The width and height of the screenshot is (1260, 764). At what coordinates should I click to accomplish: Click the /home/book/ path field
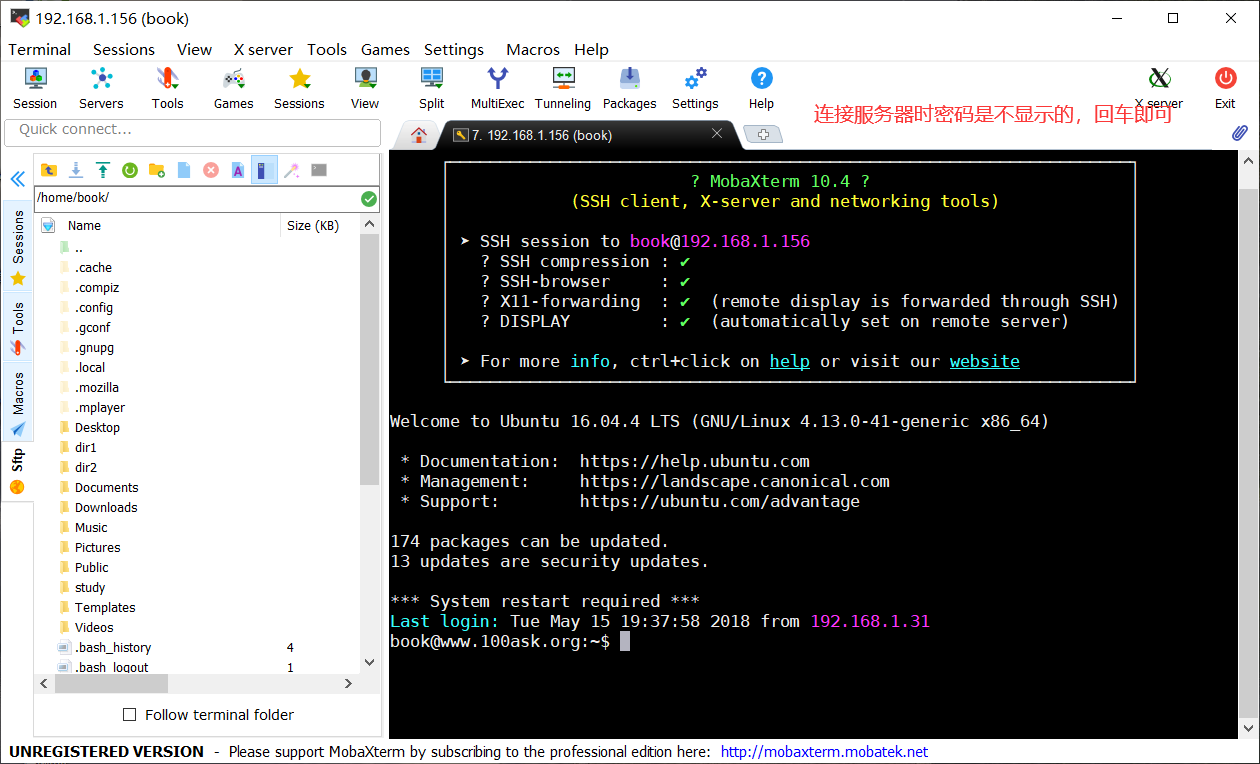click(197, 198)
